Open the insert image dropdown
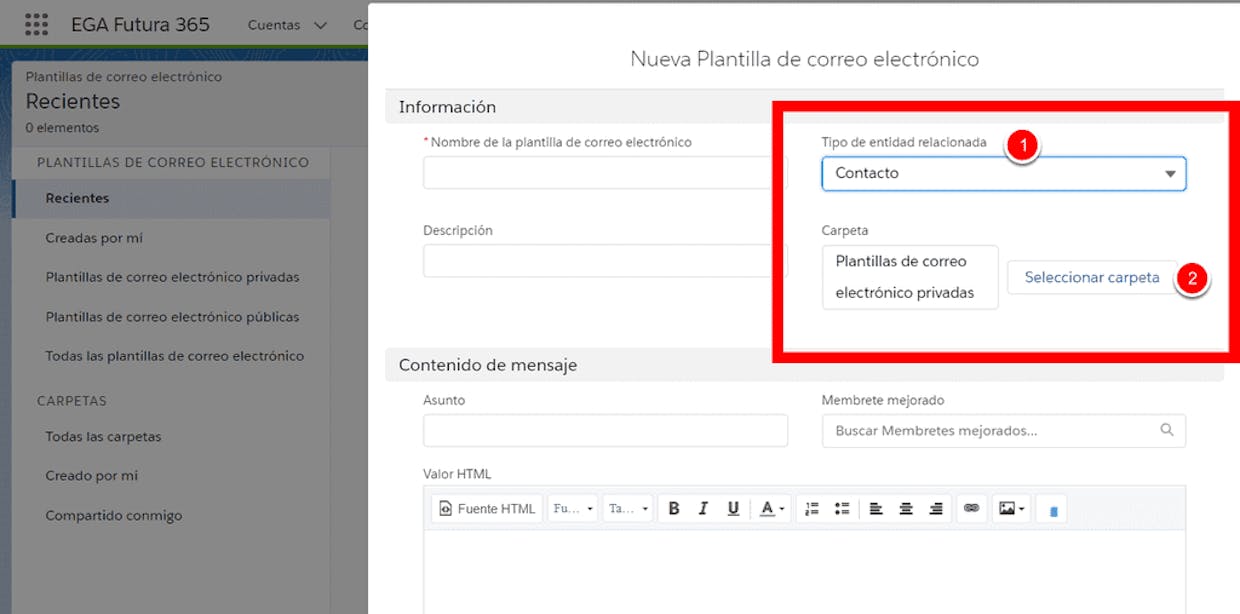The image size is (1240, 614). [1012, 509]
